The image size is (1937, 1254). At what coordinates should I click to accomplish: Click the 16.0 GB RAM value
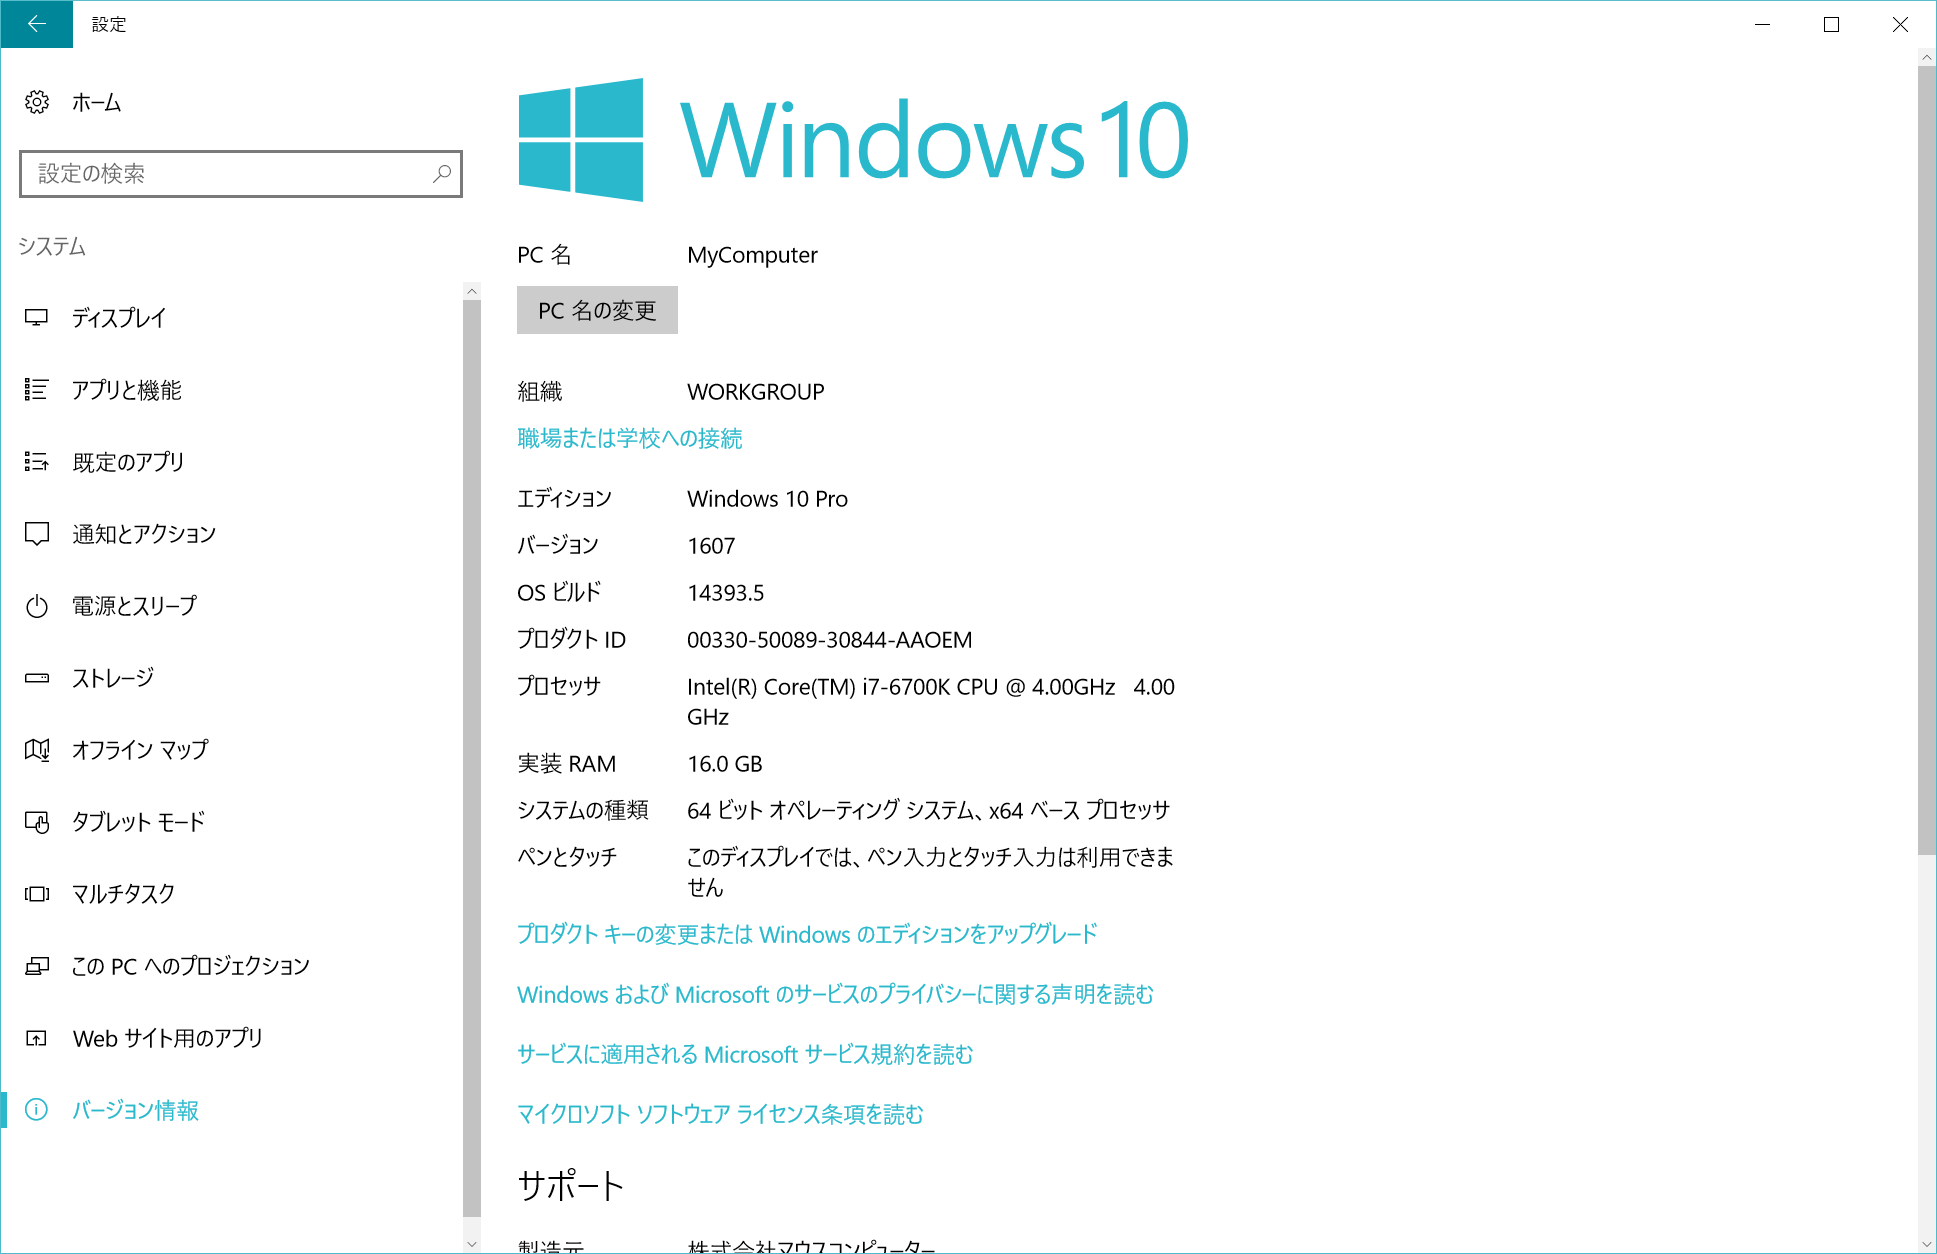[x=724, y=764]
